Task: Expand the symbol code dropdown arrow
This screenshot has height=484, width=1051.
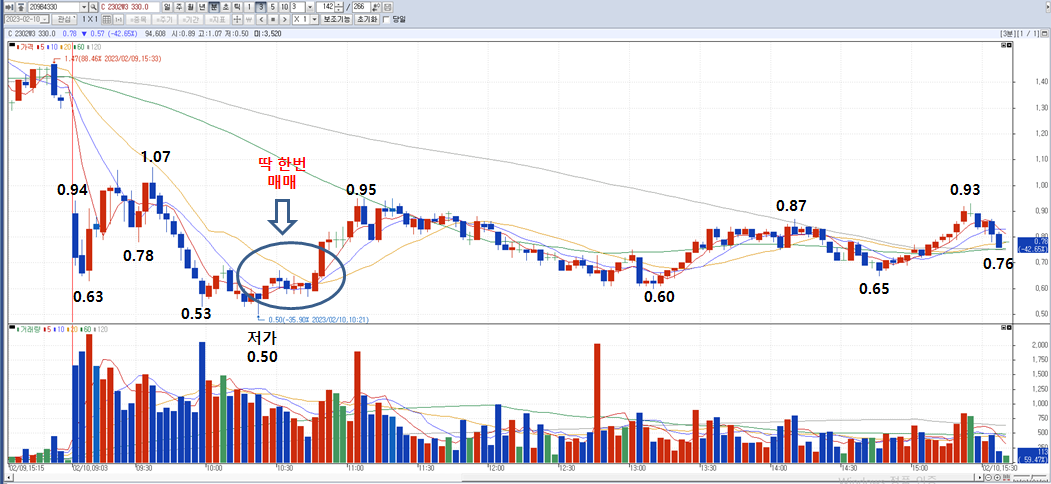Action: tap(84, 7)
